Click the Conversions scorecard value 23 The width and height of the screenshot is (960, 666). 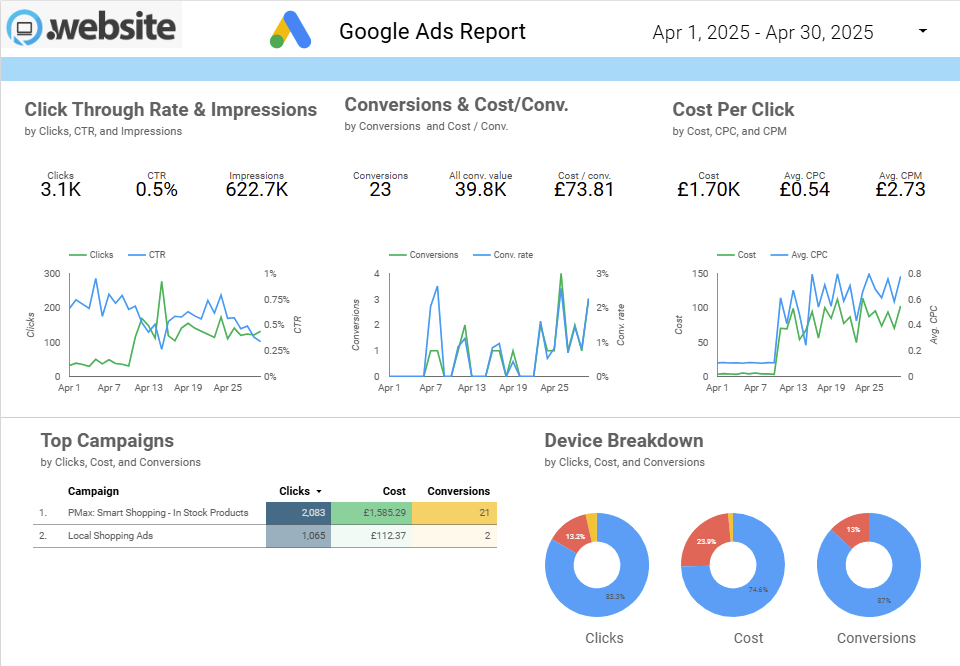coord(380,190)
